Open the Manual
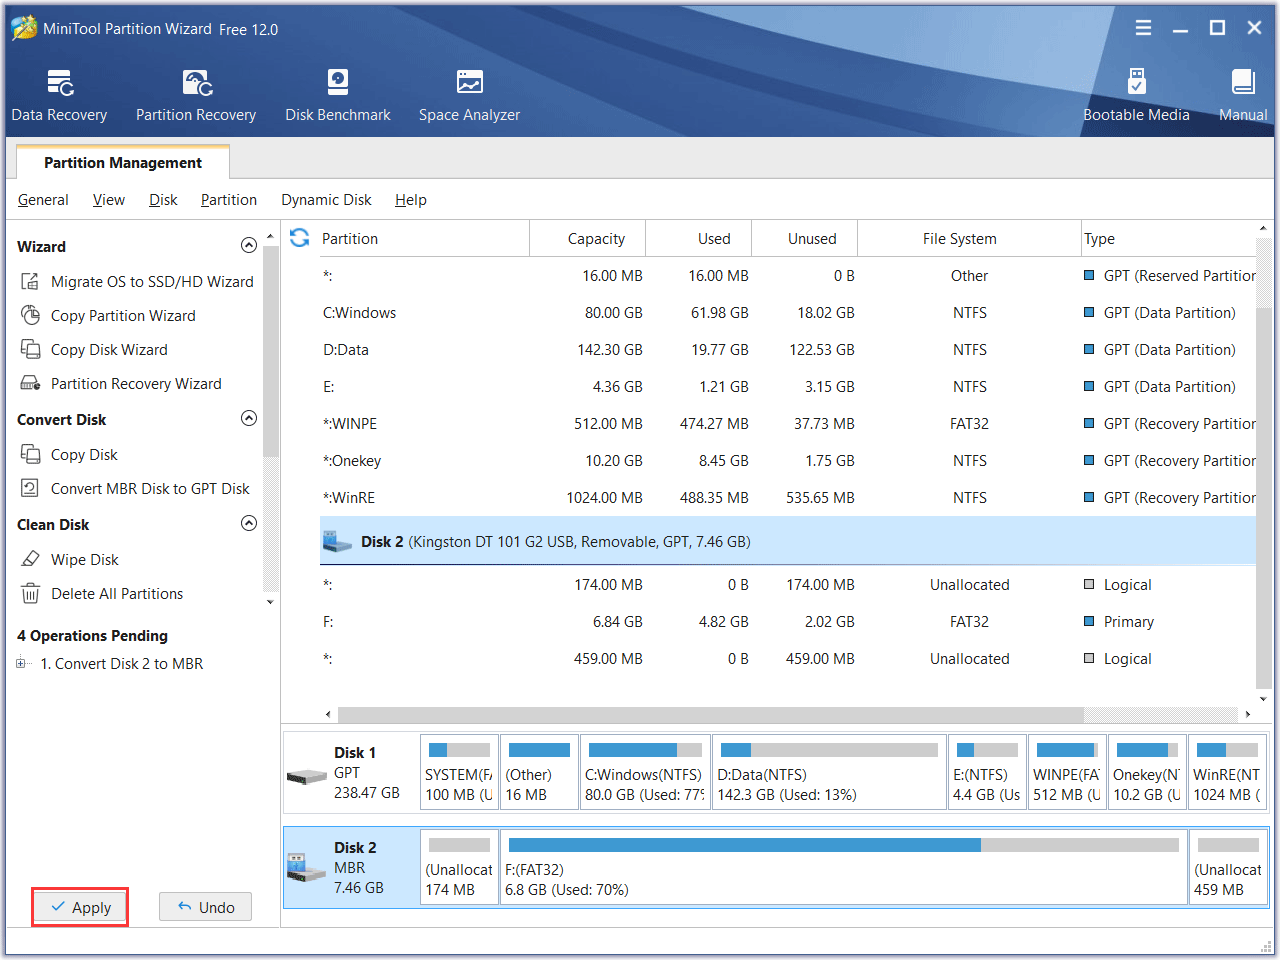1280x960 pixels. (x=1243, y=96)
